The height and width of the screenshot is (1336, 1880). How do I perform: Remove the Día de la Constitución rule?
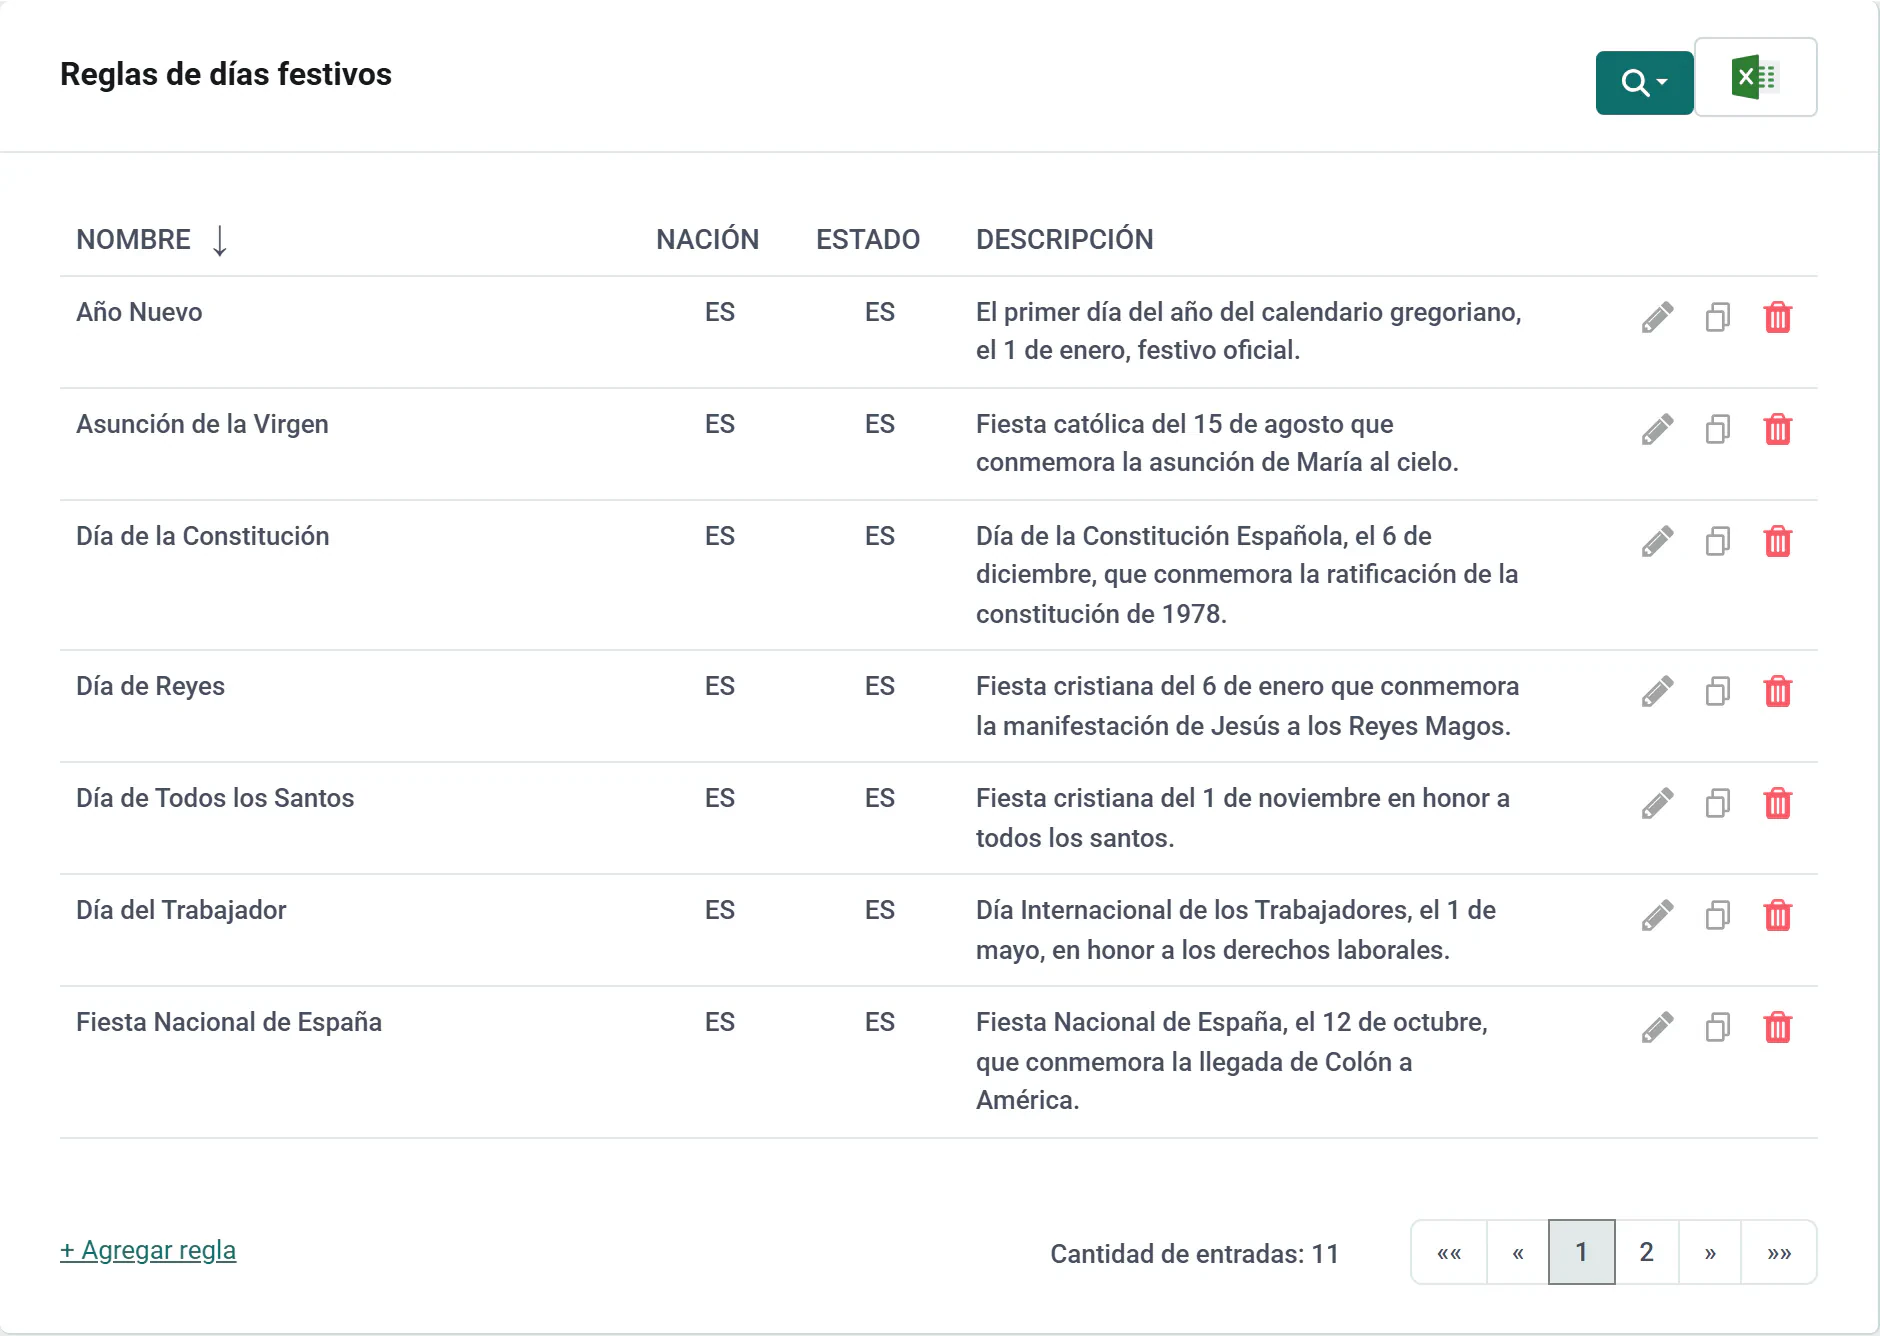click(1778, 542)
